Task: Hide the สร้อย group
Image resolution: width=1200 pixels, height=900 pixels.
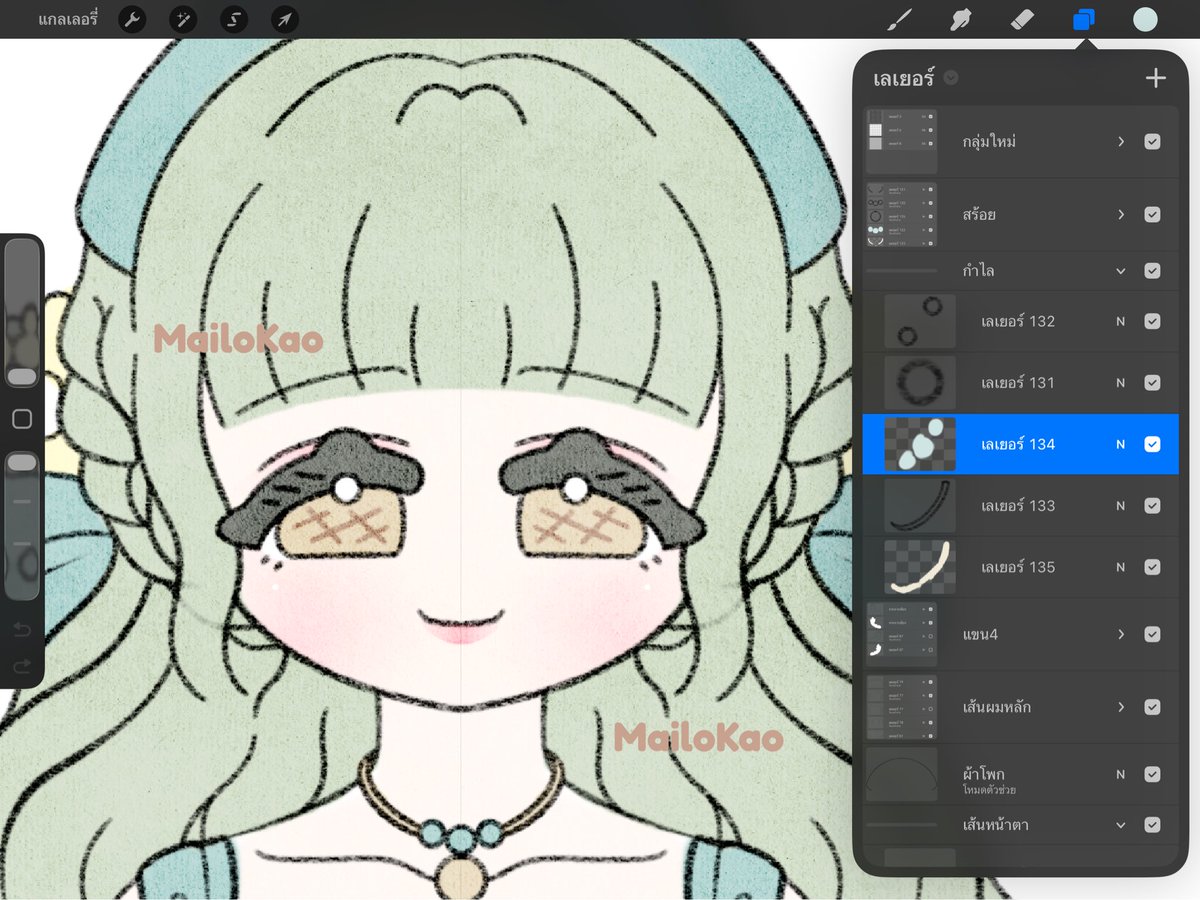Action: click(x=1152, y=215)
